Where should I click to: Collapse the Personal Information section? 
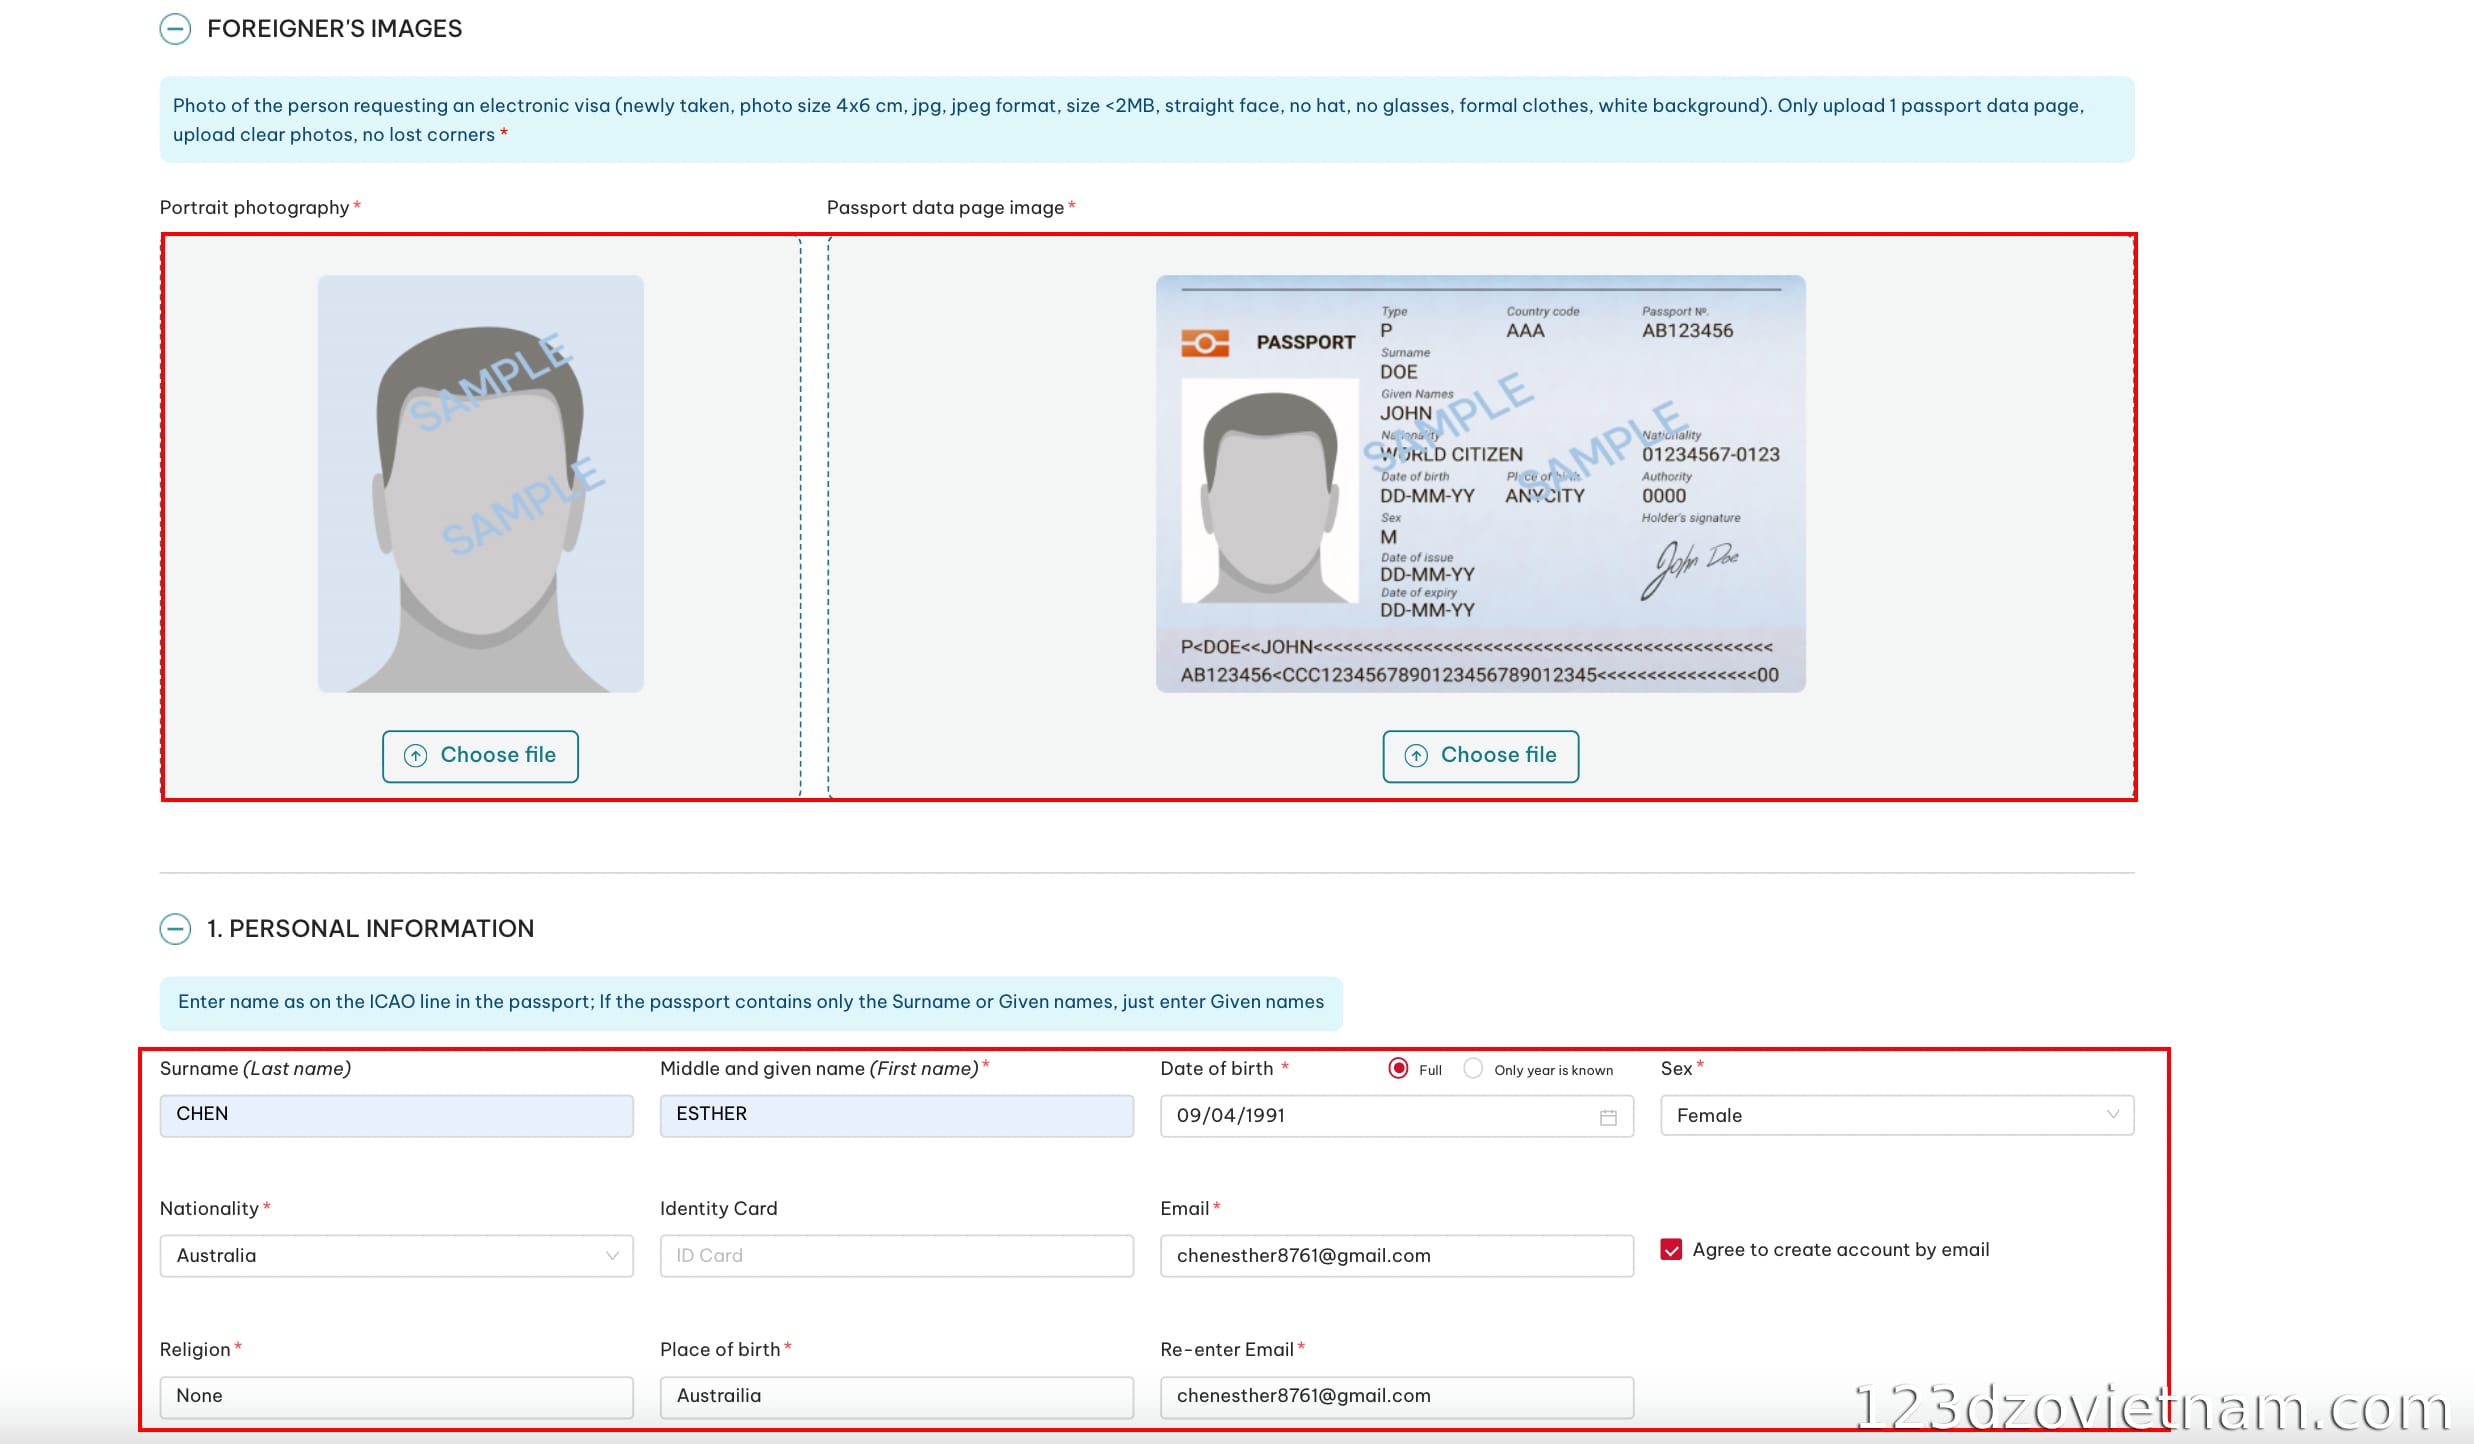coord(175,929)
